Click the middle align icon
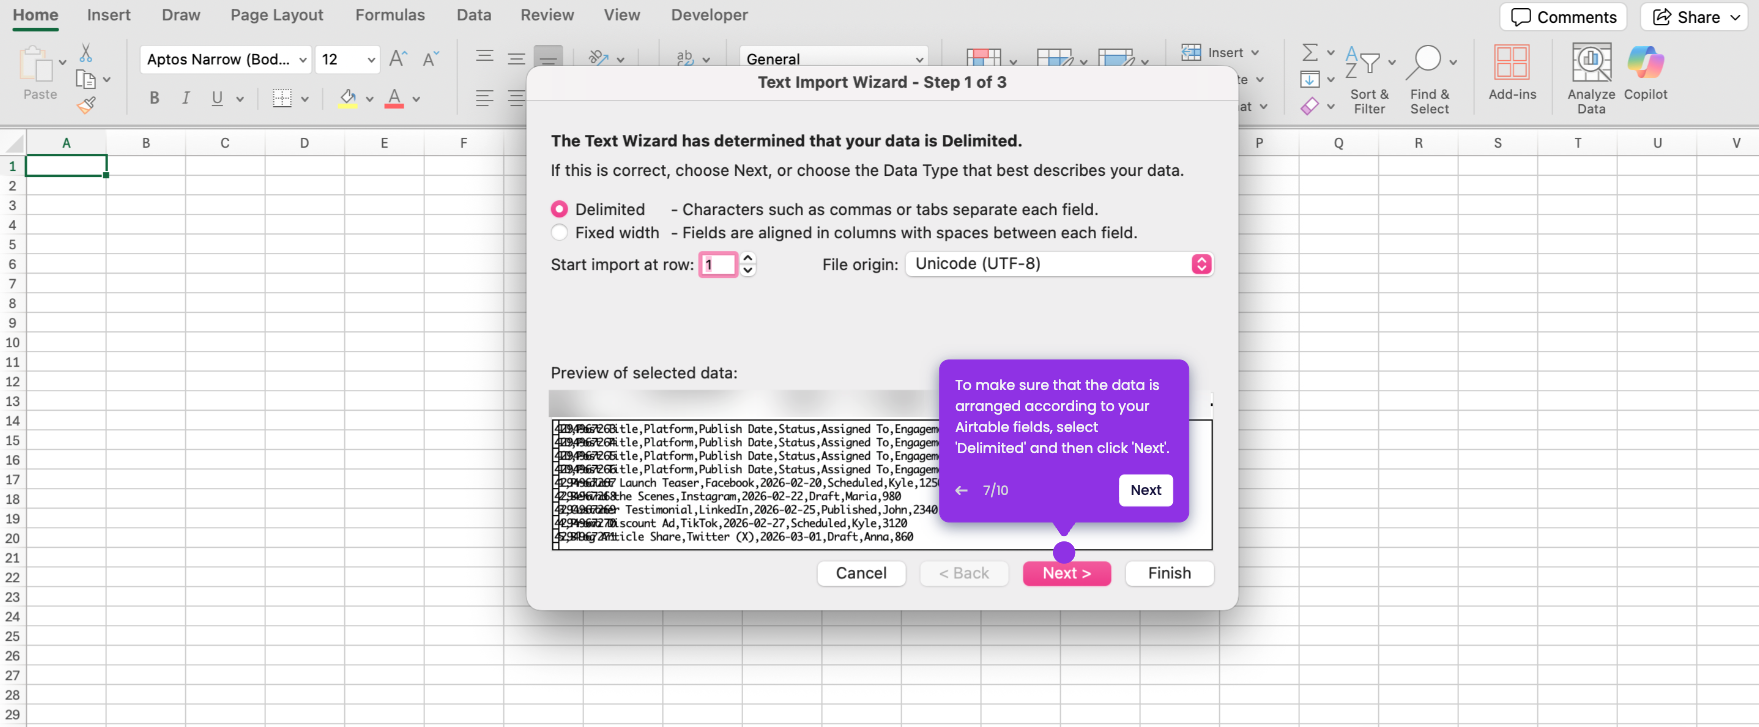This screenshot has height=727, width=1759. 517,57
